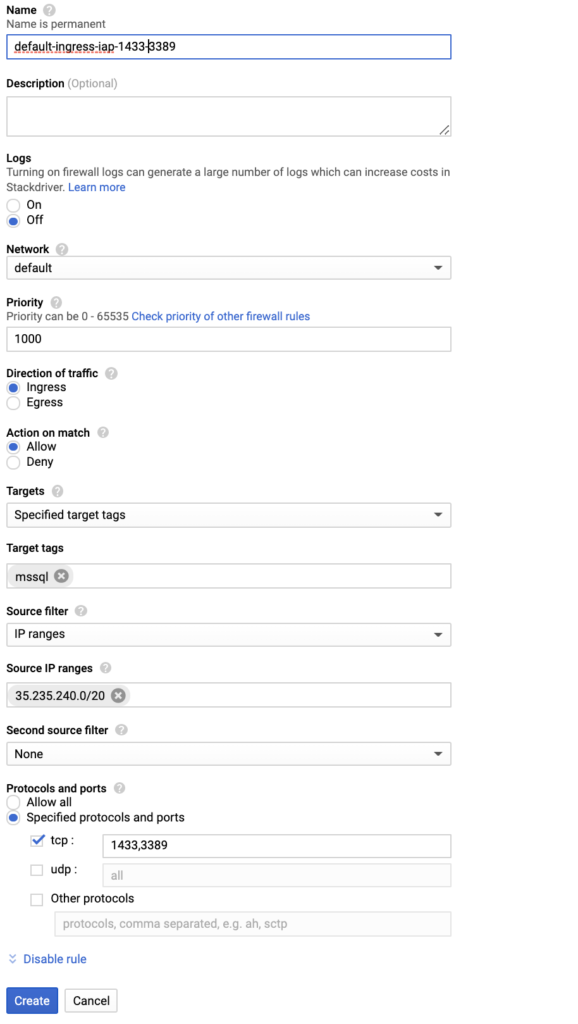
Task: Open the Network dropdown showing default
Action: point(229,268)
